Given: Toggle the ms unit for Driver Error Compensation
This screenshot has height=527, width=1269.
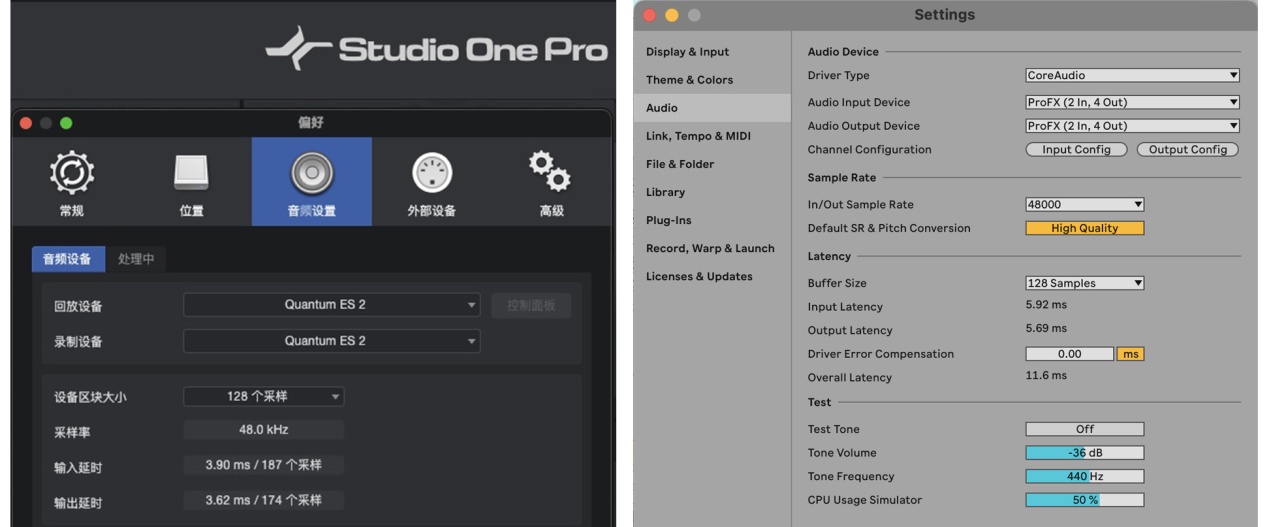Looking at the screenshot, I should tap(1130, 354).
